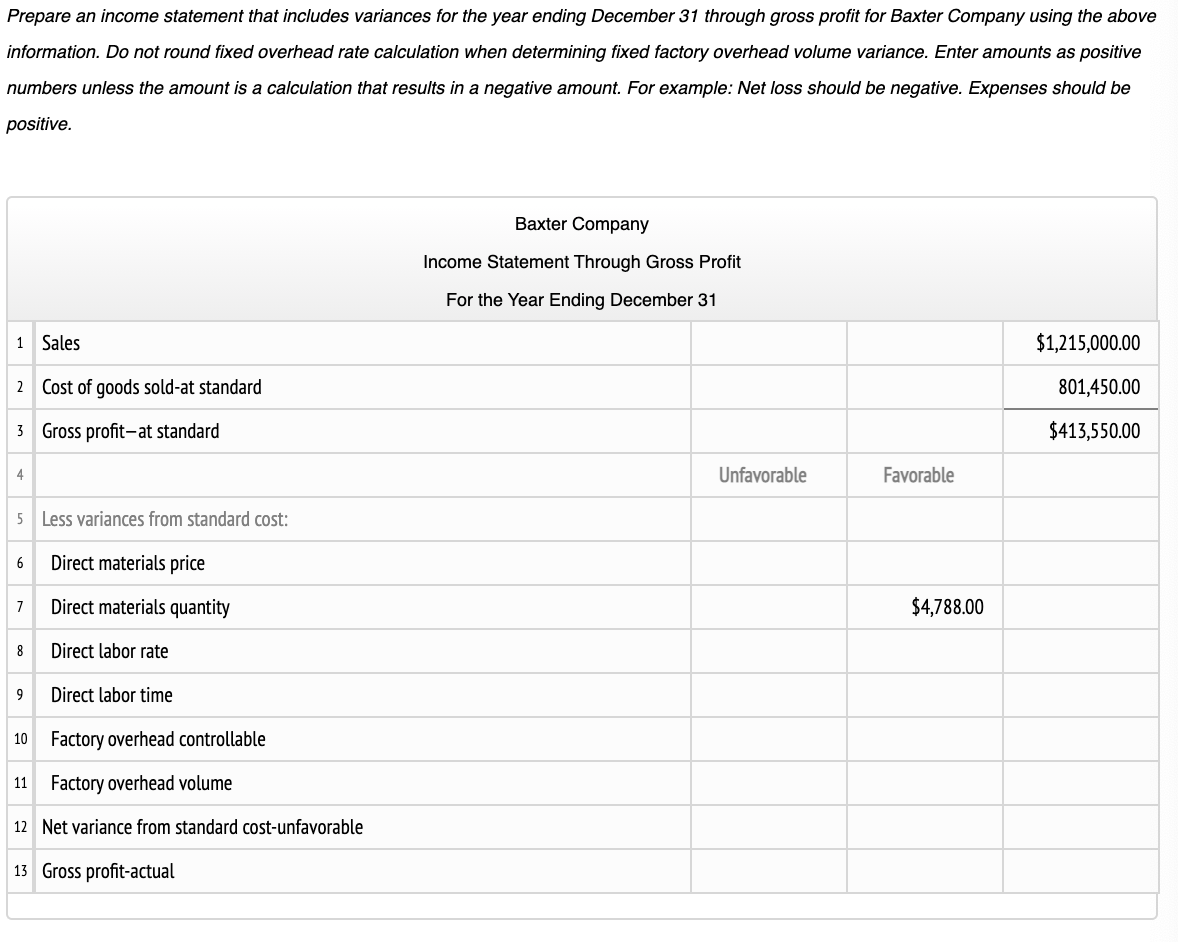
Task: Select the Cost of goods sold-at standard amount
Action: 1081,387
